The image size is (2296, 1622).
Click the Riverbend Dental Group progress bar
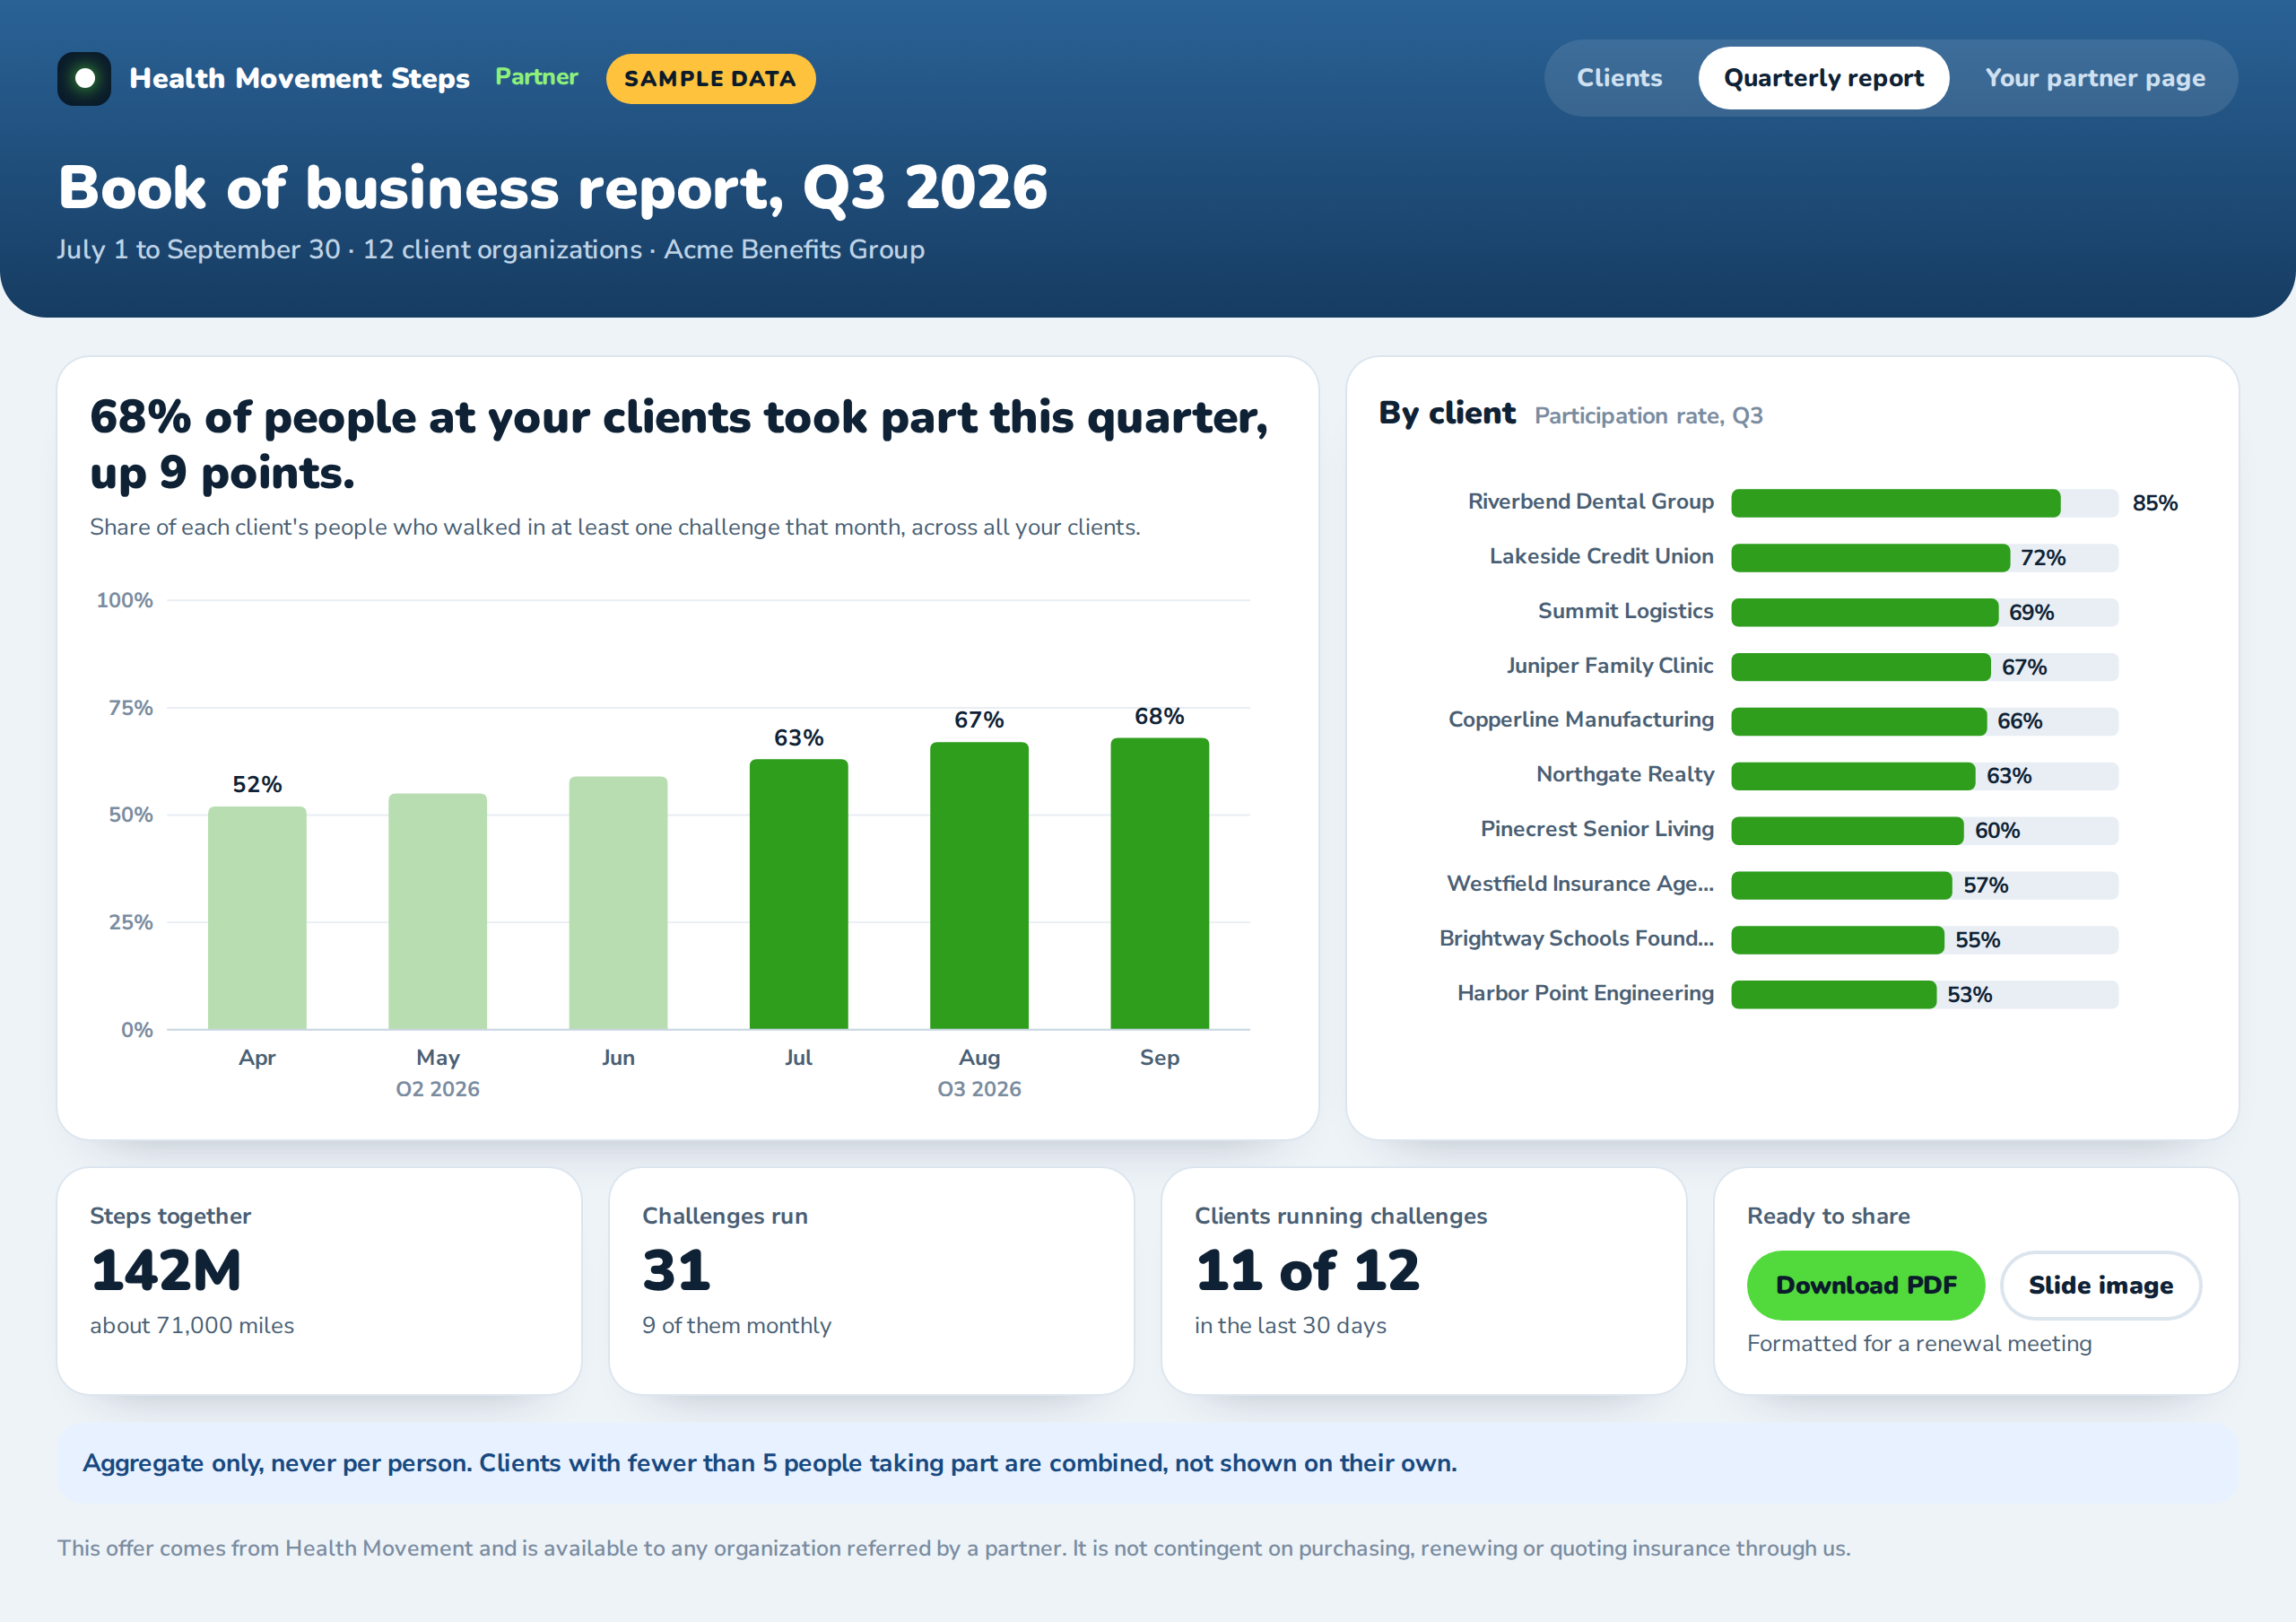pyautogui.click(x=1924, y=503)
